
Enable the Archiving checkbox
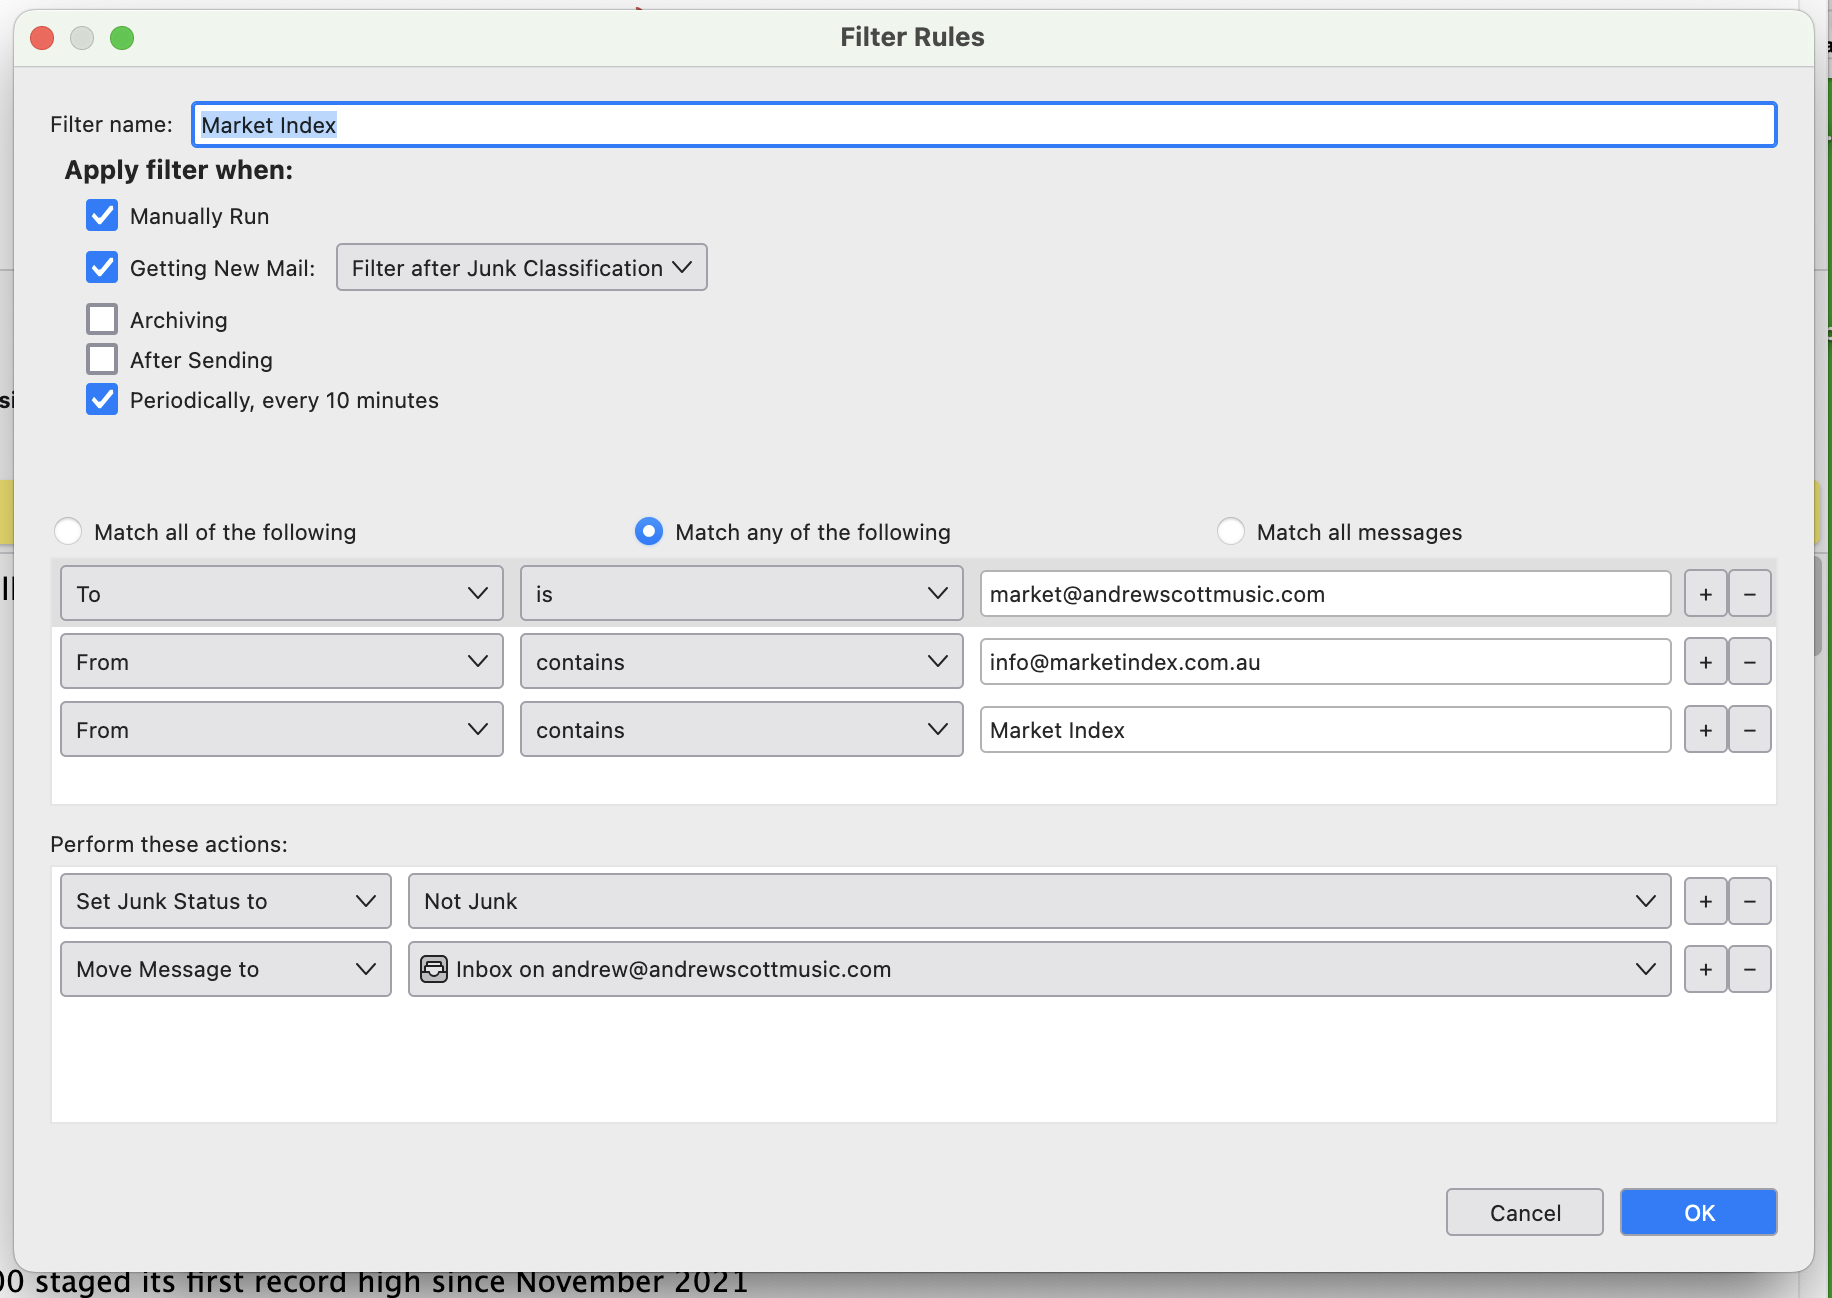(102, 320)
